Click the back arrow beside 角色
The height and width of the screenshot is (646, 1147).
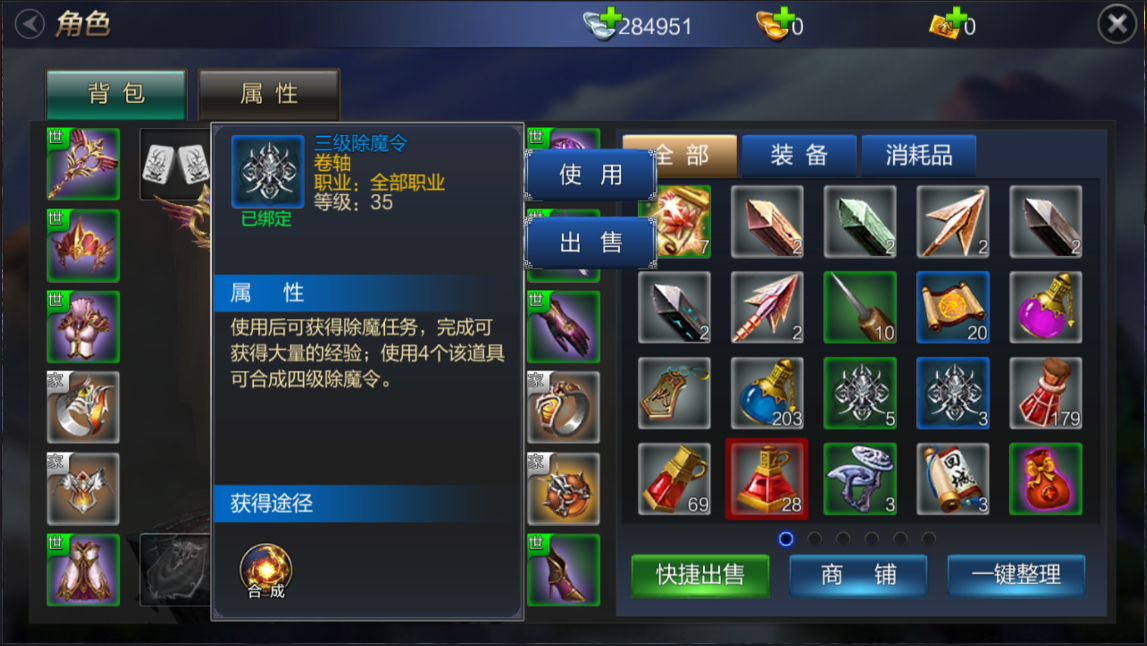29,24
